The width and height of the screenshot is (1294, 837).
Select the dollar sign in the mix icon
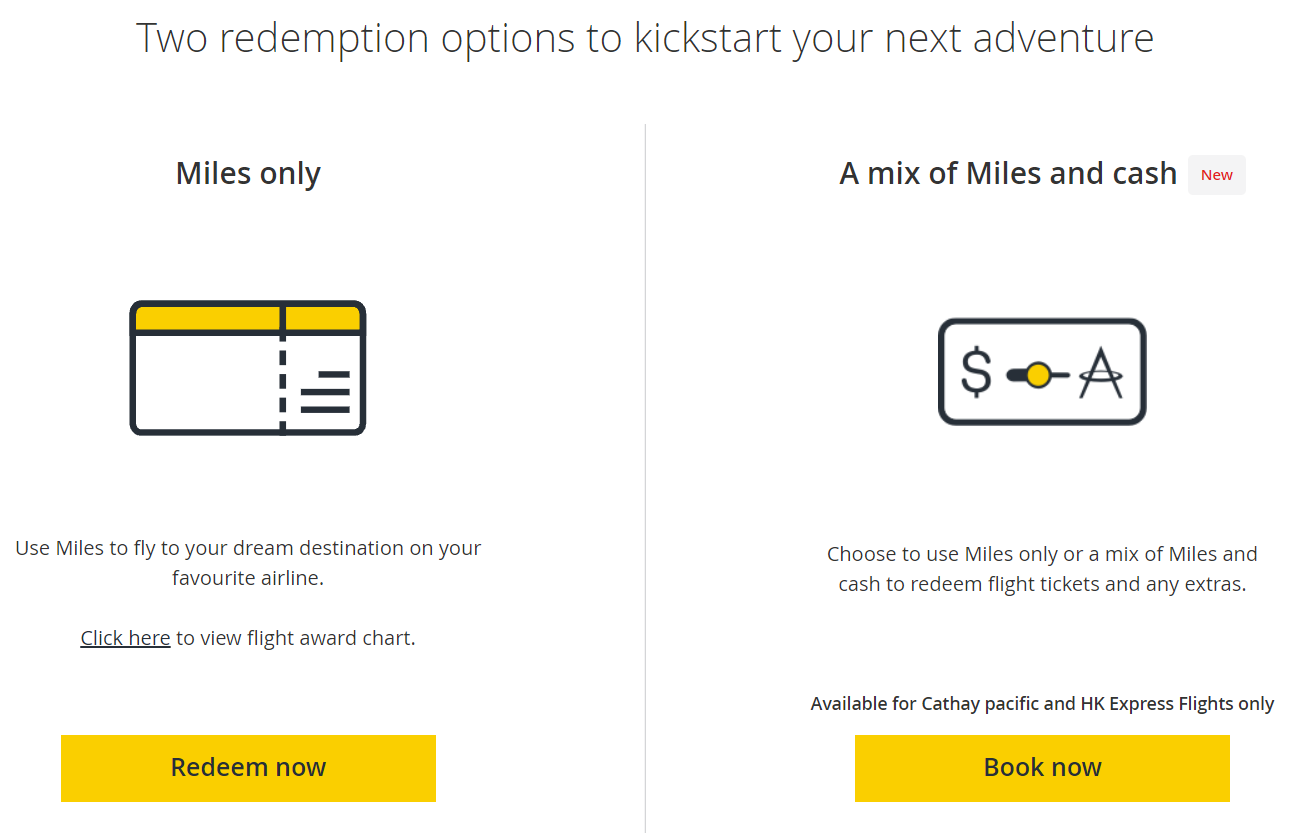[x=976, y=372]
